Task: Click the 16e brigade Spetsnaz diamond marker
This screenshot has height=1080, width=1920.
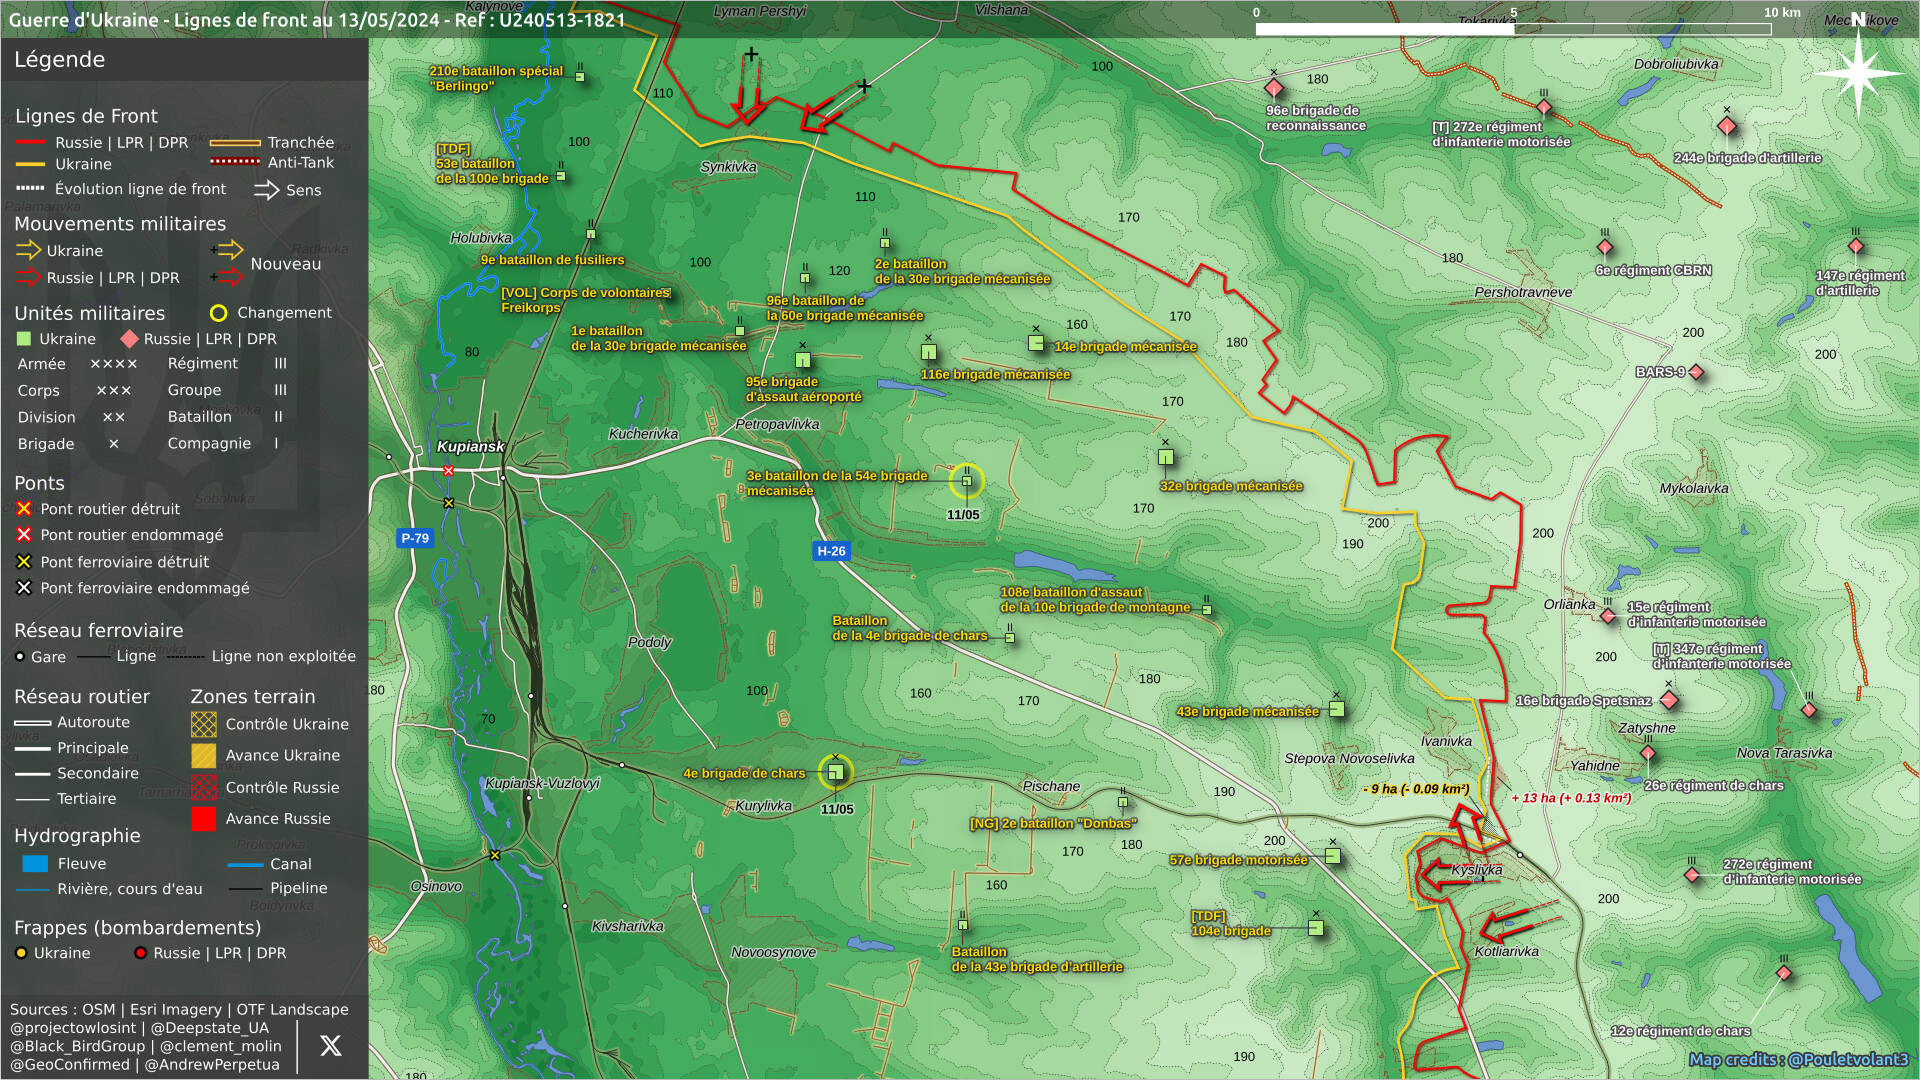Action: tap(1669, 700)
